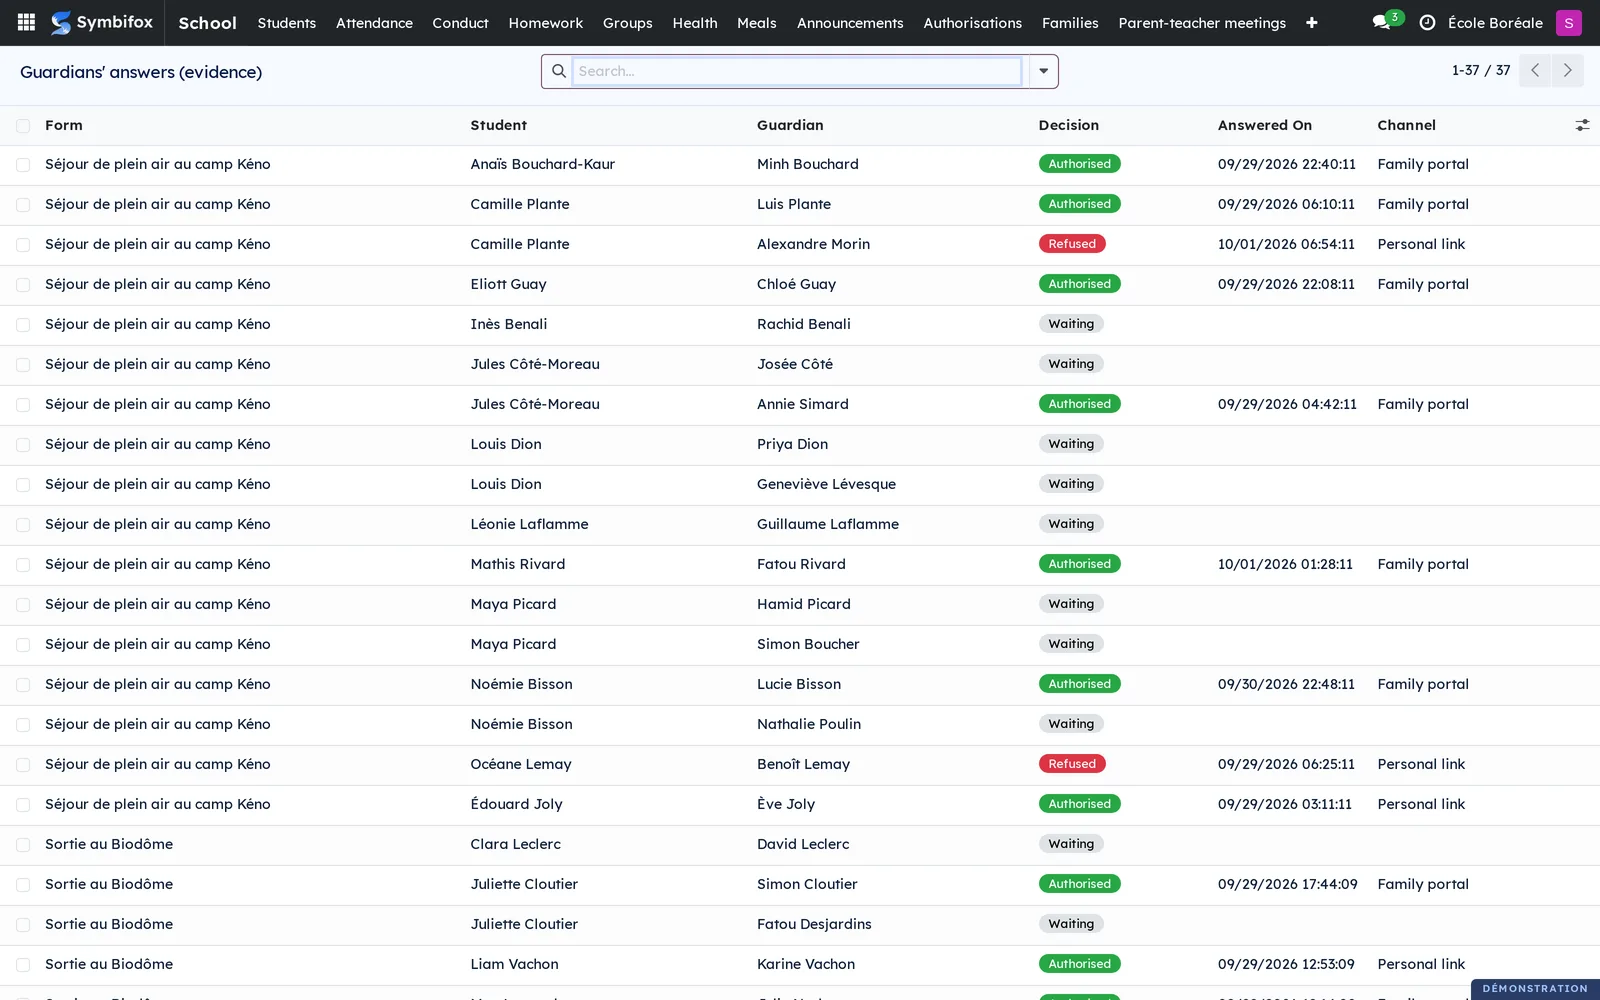1600x1000 pixels.
Task: Open Sortie au Biodôme row for Simon Cloutier
Action: pos(109,884)
